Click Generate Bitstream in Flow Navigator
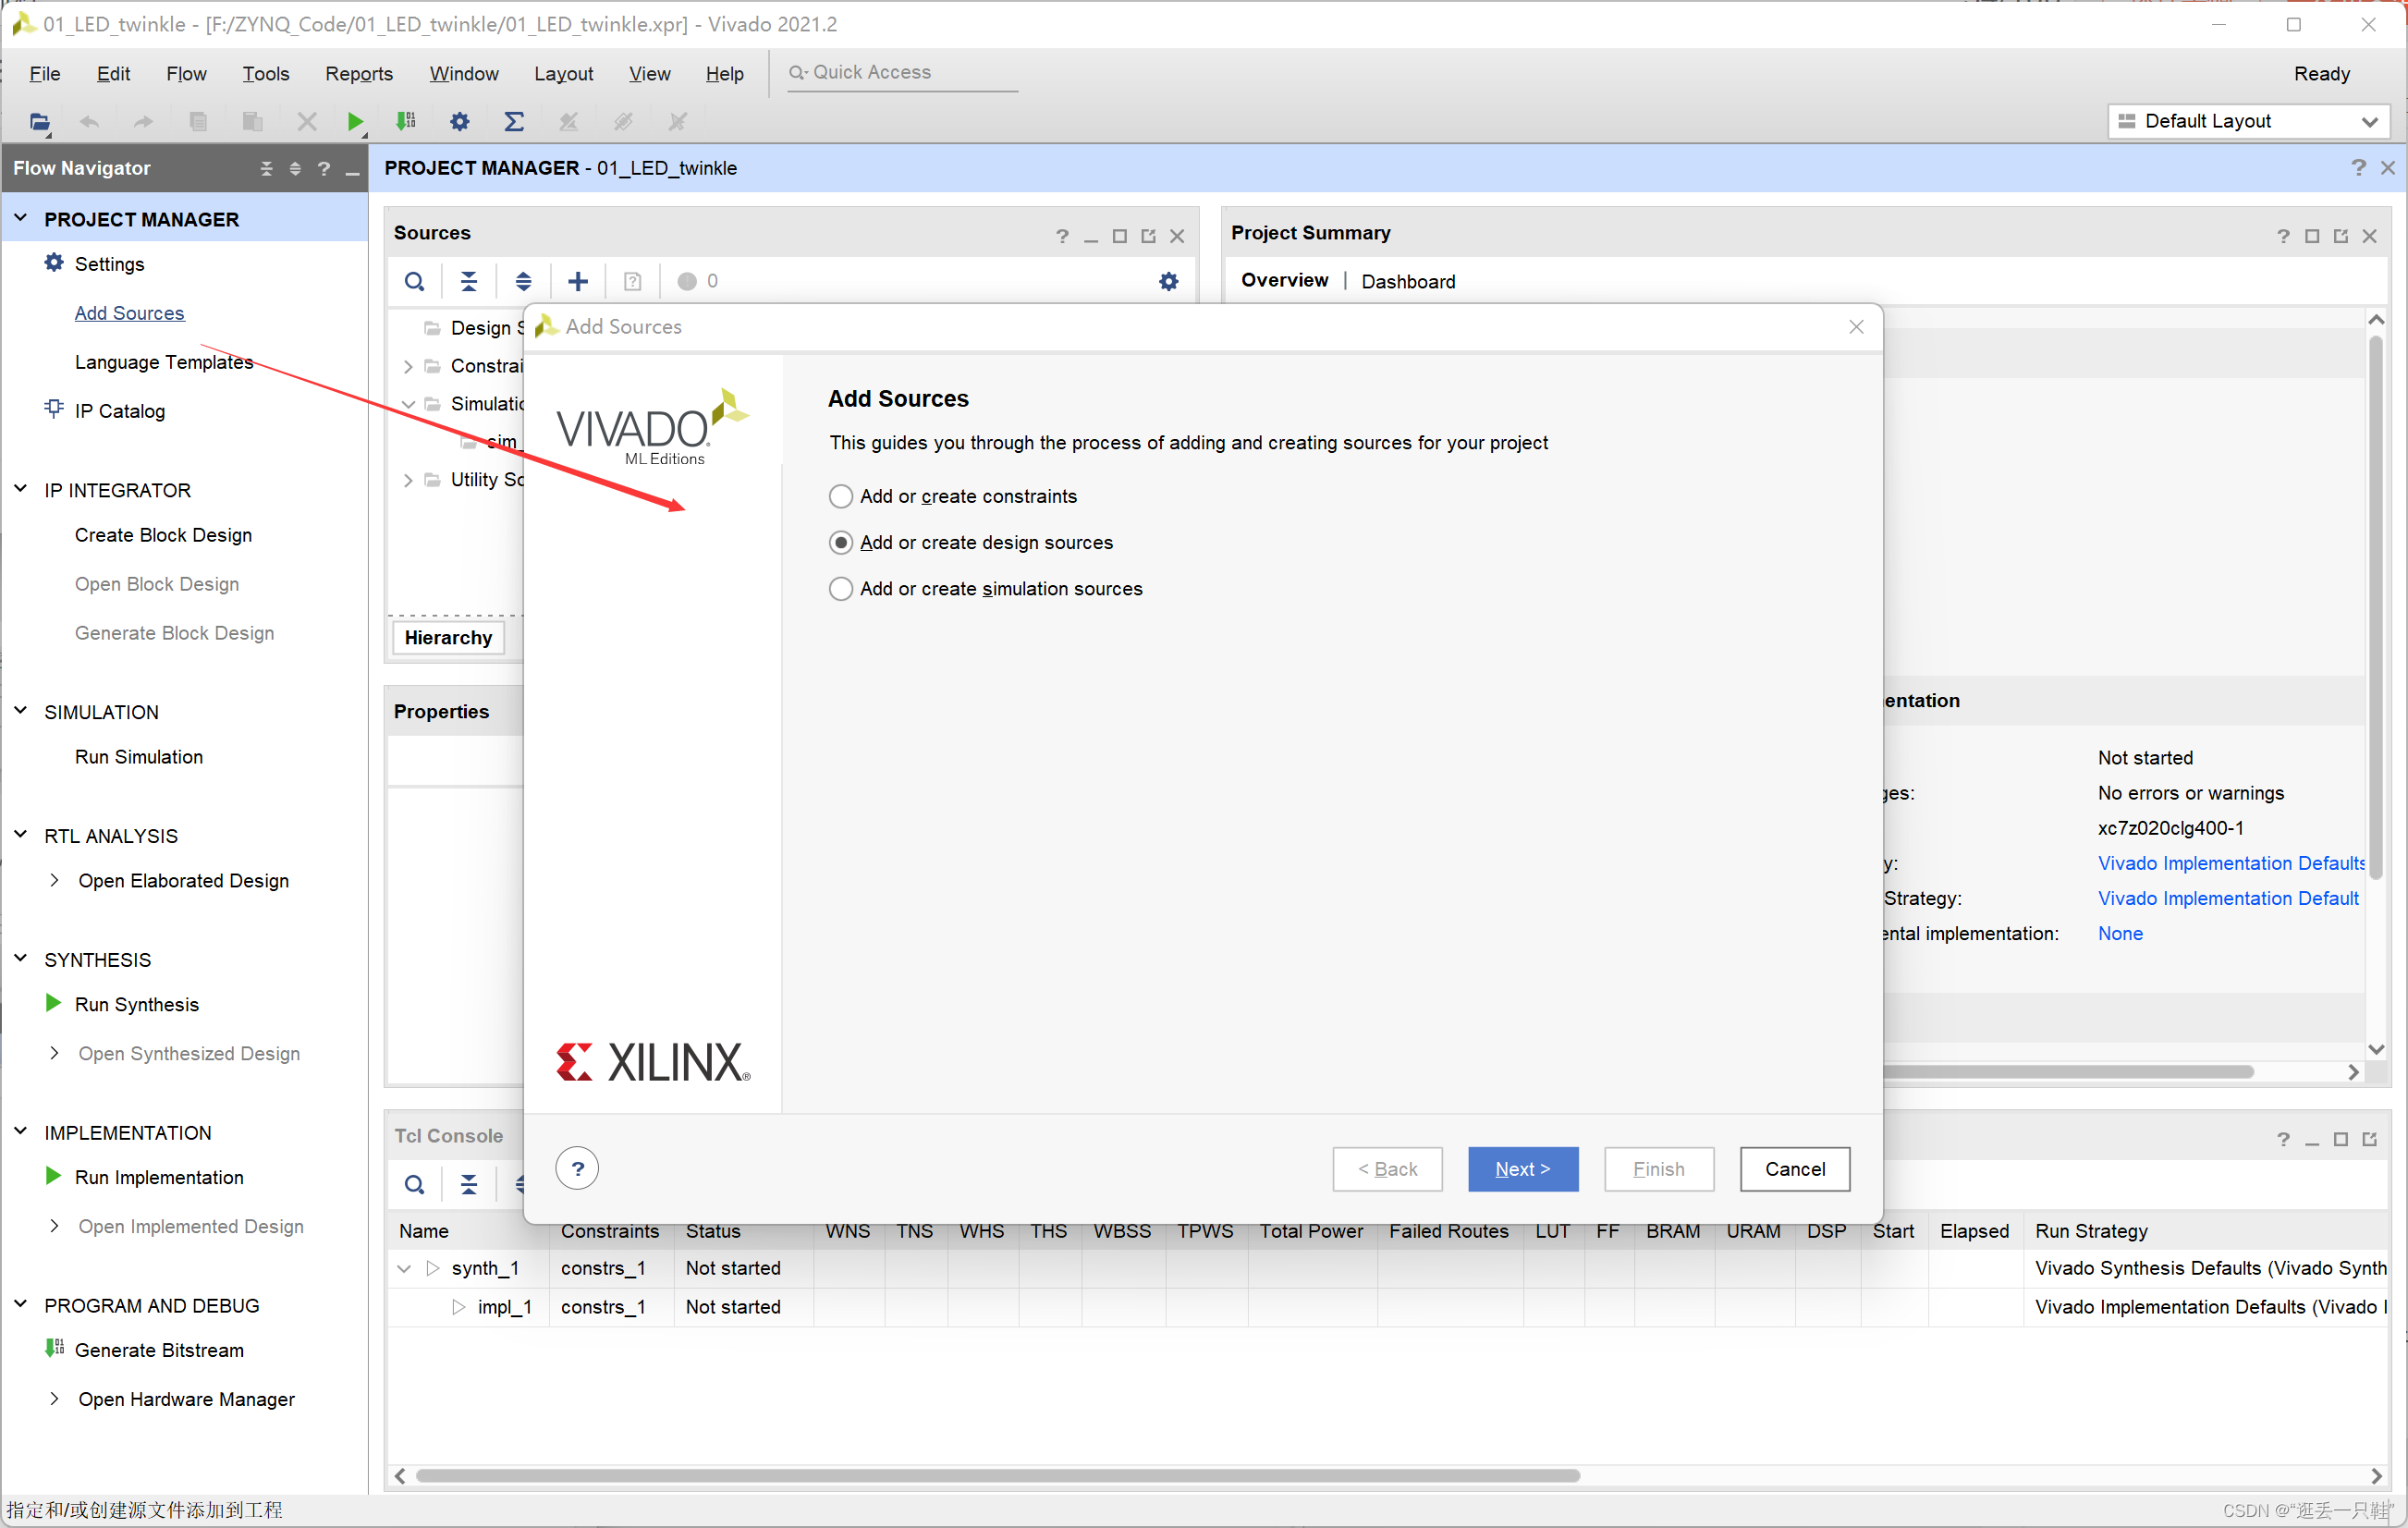Screen dimensions: 2408x1528 (x=159, y=1351)
